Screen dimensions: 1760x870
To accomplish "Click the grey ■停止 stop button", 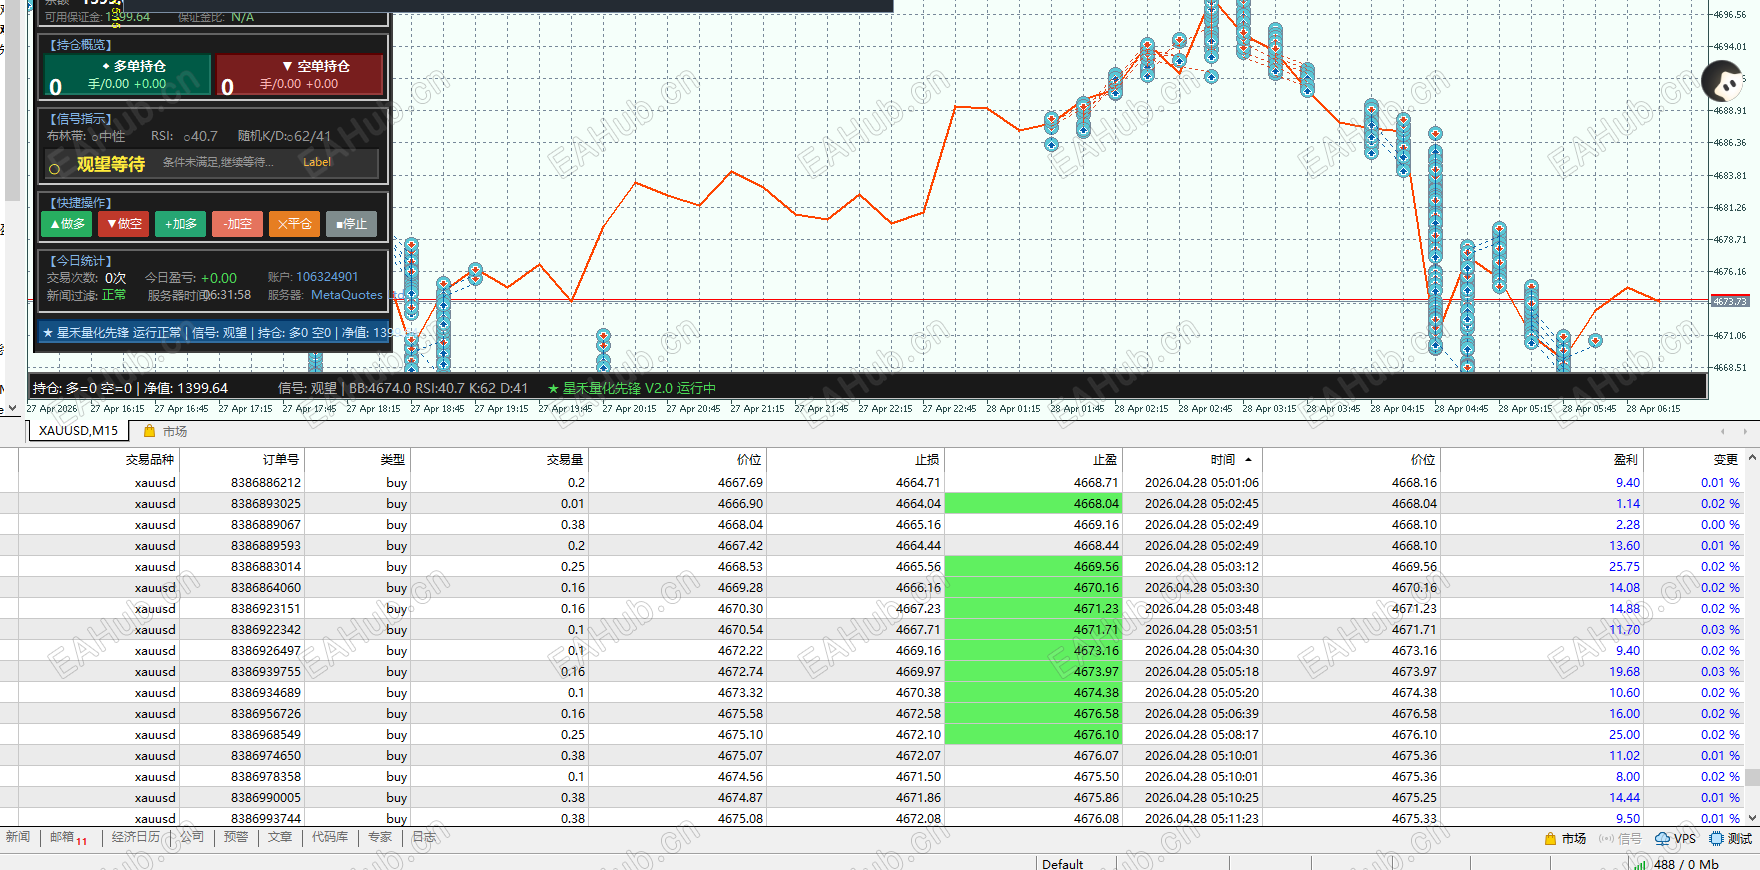I will click(x=352, y=224).
